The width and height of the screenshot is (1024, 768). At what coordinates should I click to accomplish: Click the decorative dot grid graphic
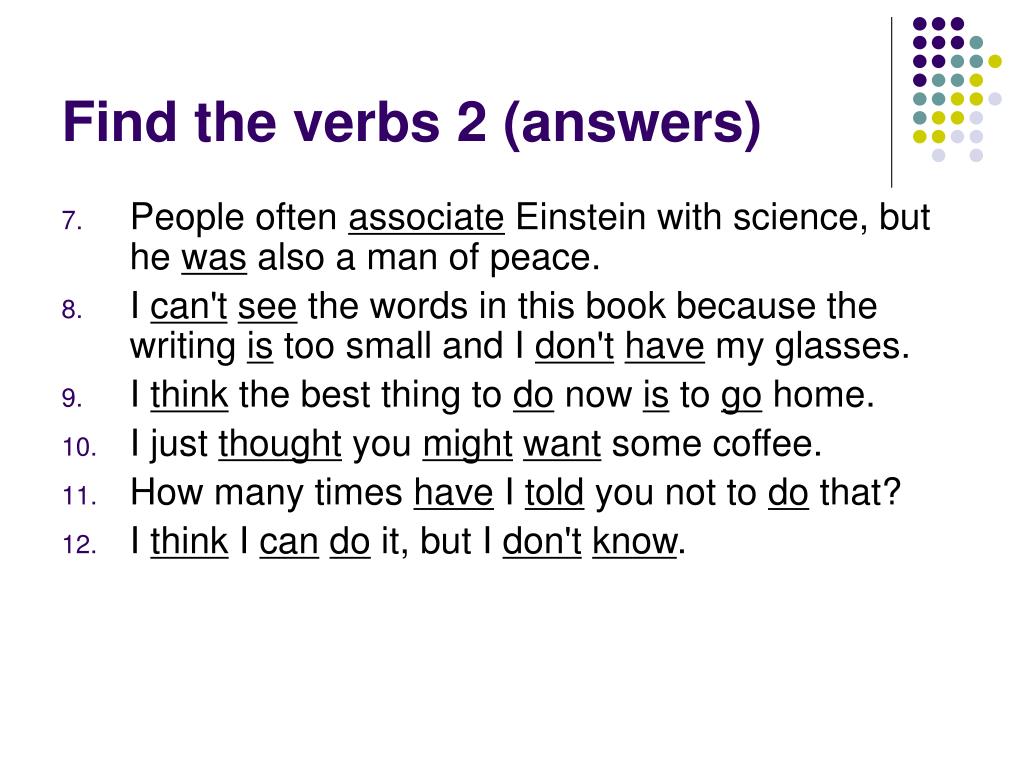957,89
